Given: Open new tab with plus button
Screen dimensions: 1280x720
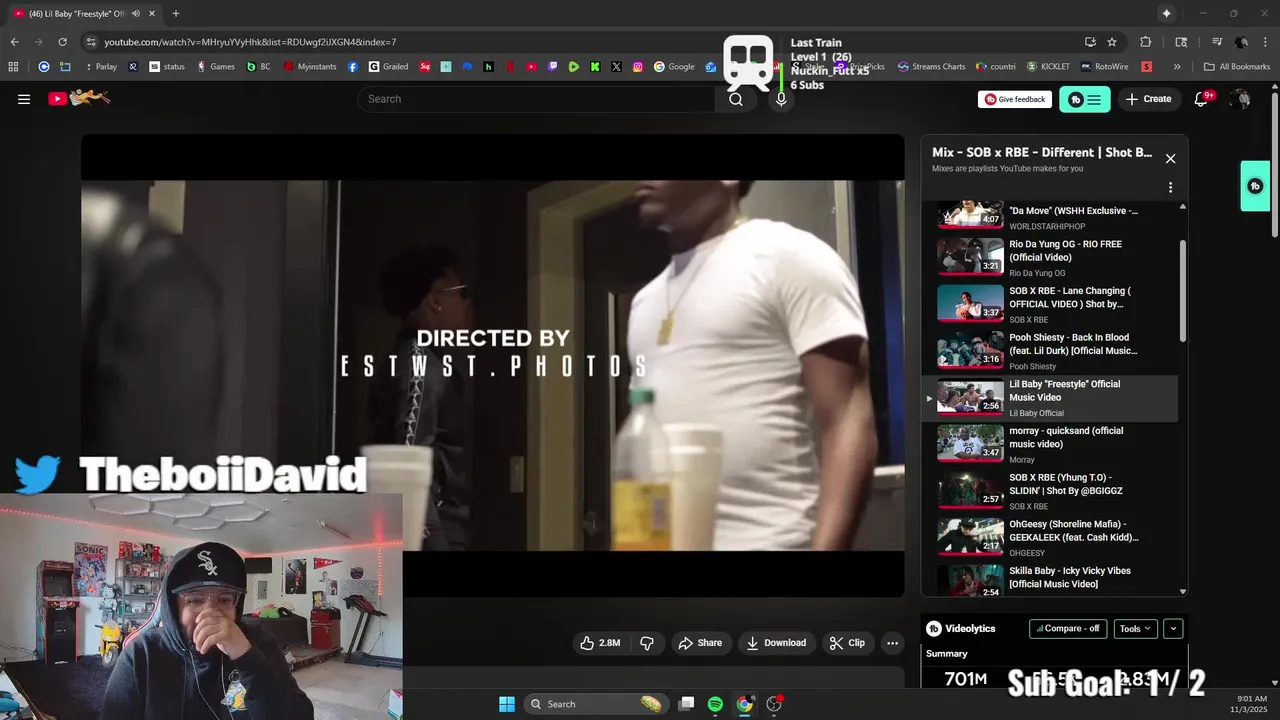Looking at the screenshot, I should [x=176, y=13].
